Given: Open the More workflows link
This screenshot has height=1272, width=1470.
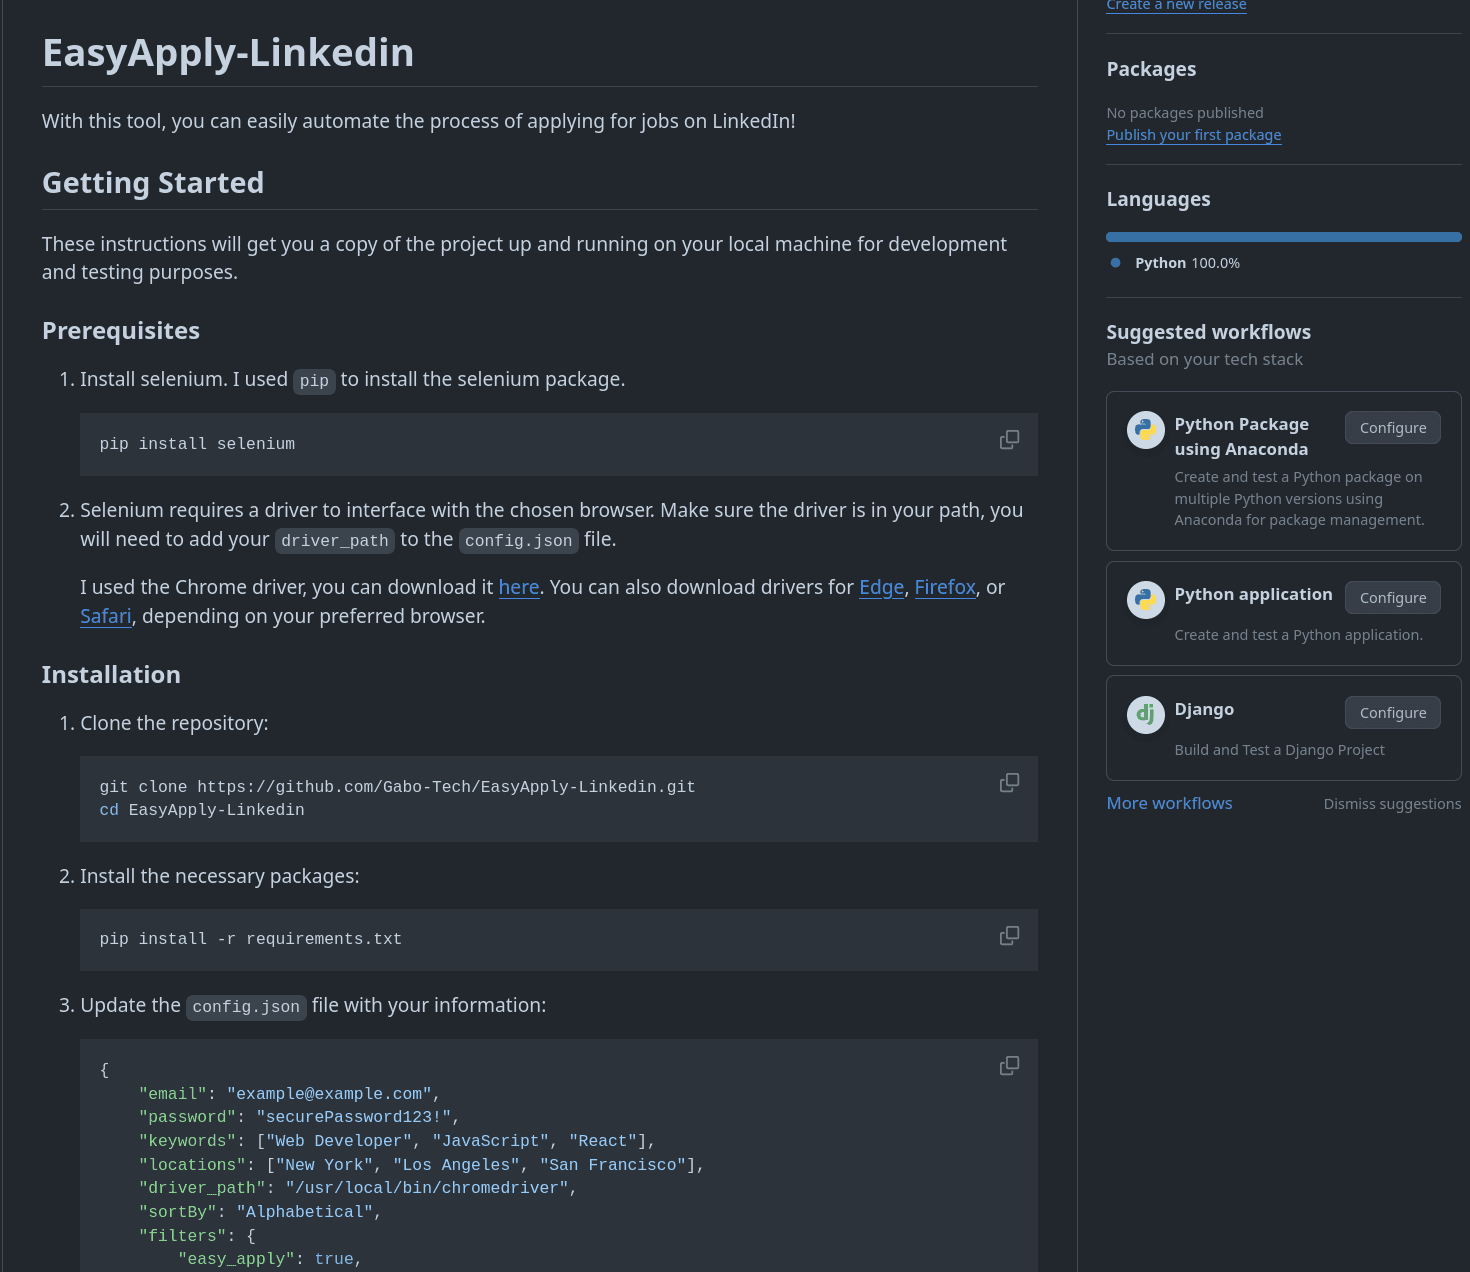Looking at the screenshot, I should pyautogui.click(x=1169, y=803).
